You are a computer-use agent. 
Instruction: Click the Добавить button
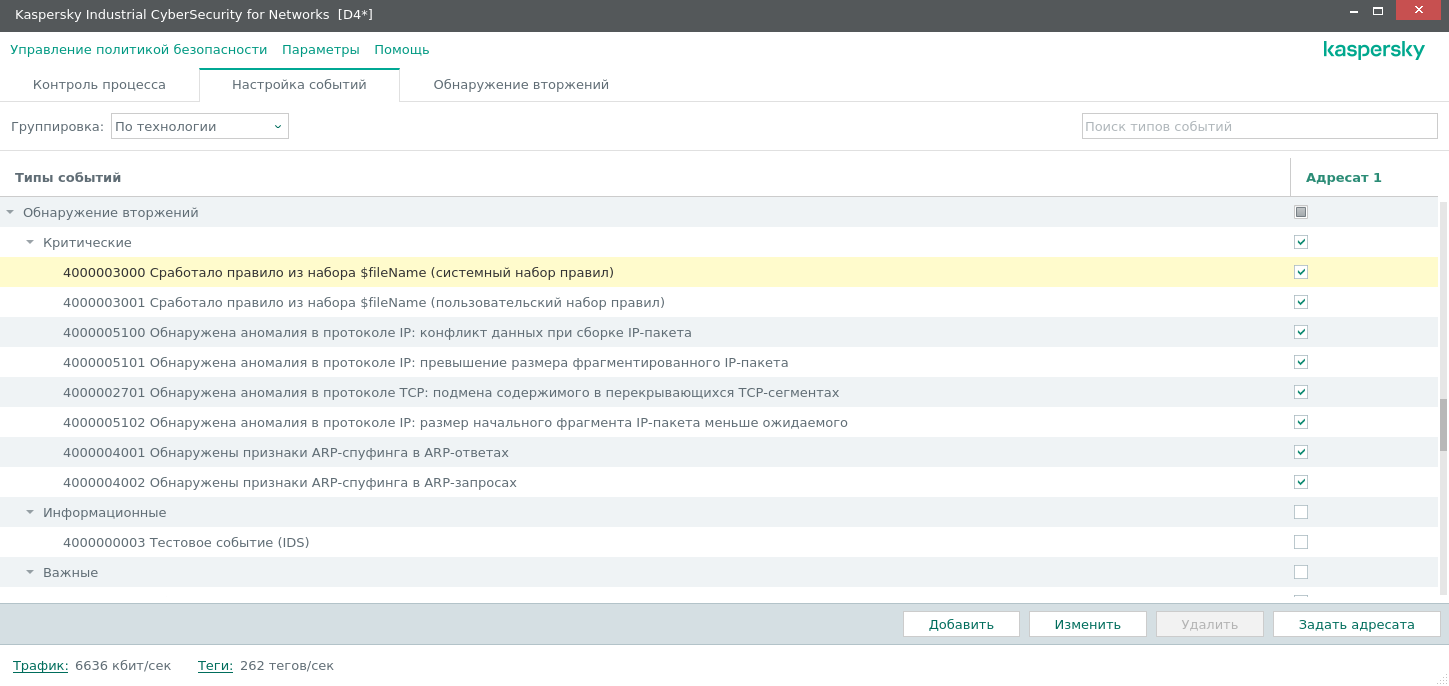point(960,624)
